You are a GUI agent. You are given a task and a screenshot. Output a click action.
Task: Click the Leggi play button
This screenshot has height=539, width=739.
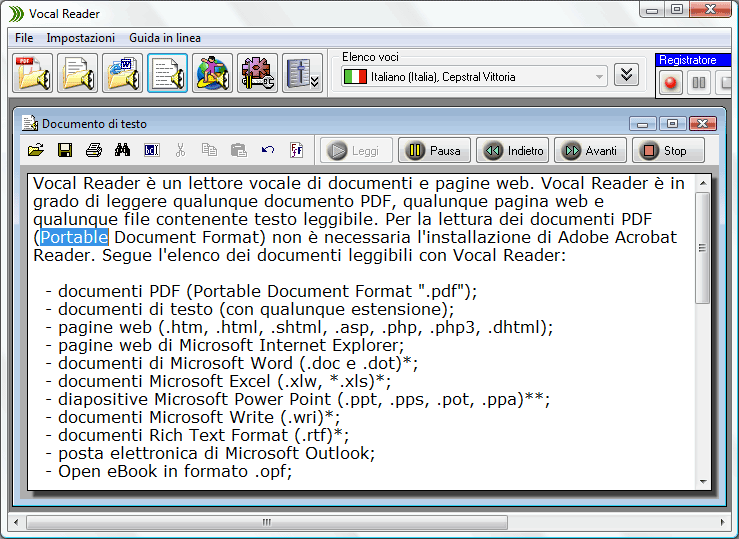(x=356, y=151)
